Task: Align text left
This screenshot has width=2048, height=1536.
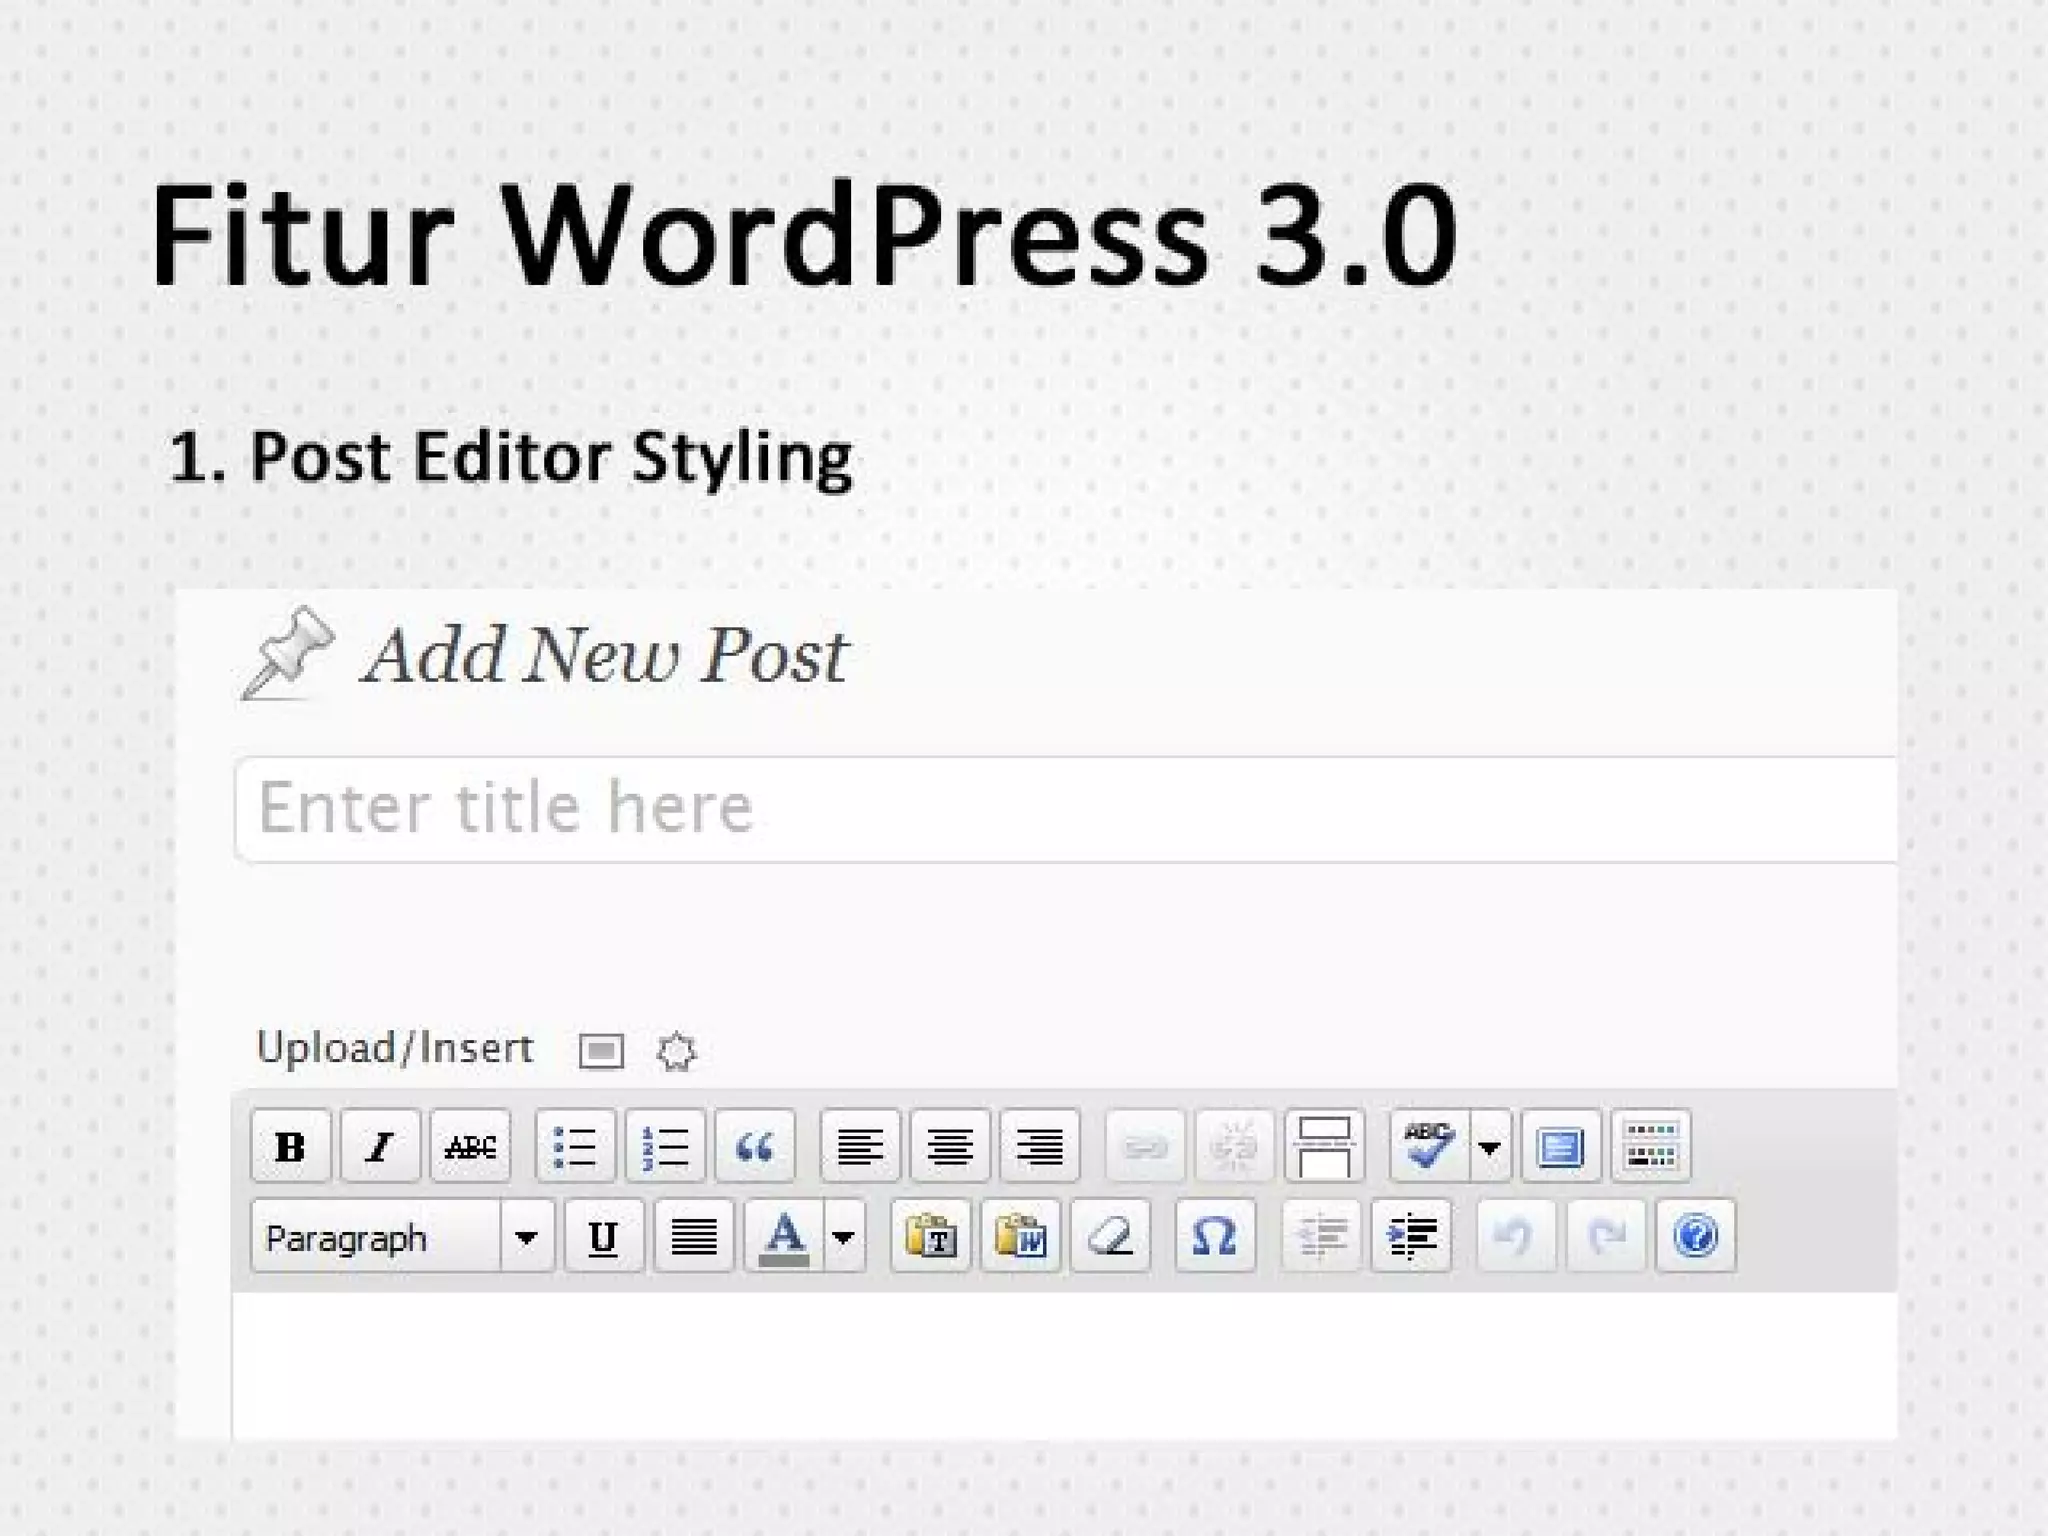Action: (x=860, y=1146)
